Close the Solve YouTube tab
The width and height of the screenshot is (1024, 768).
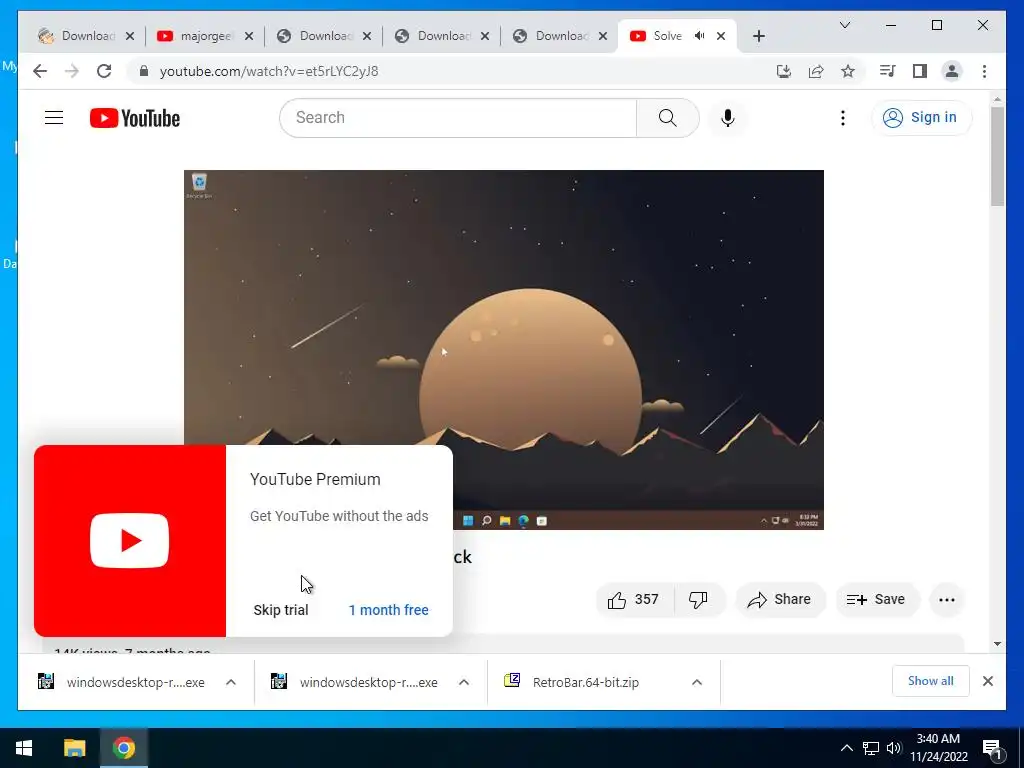[x=721, y=36]
